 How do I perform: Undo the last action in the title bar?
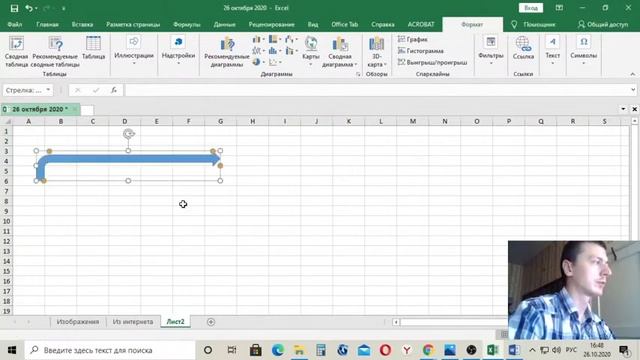coord(29,8)
